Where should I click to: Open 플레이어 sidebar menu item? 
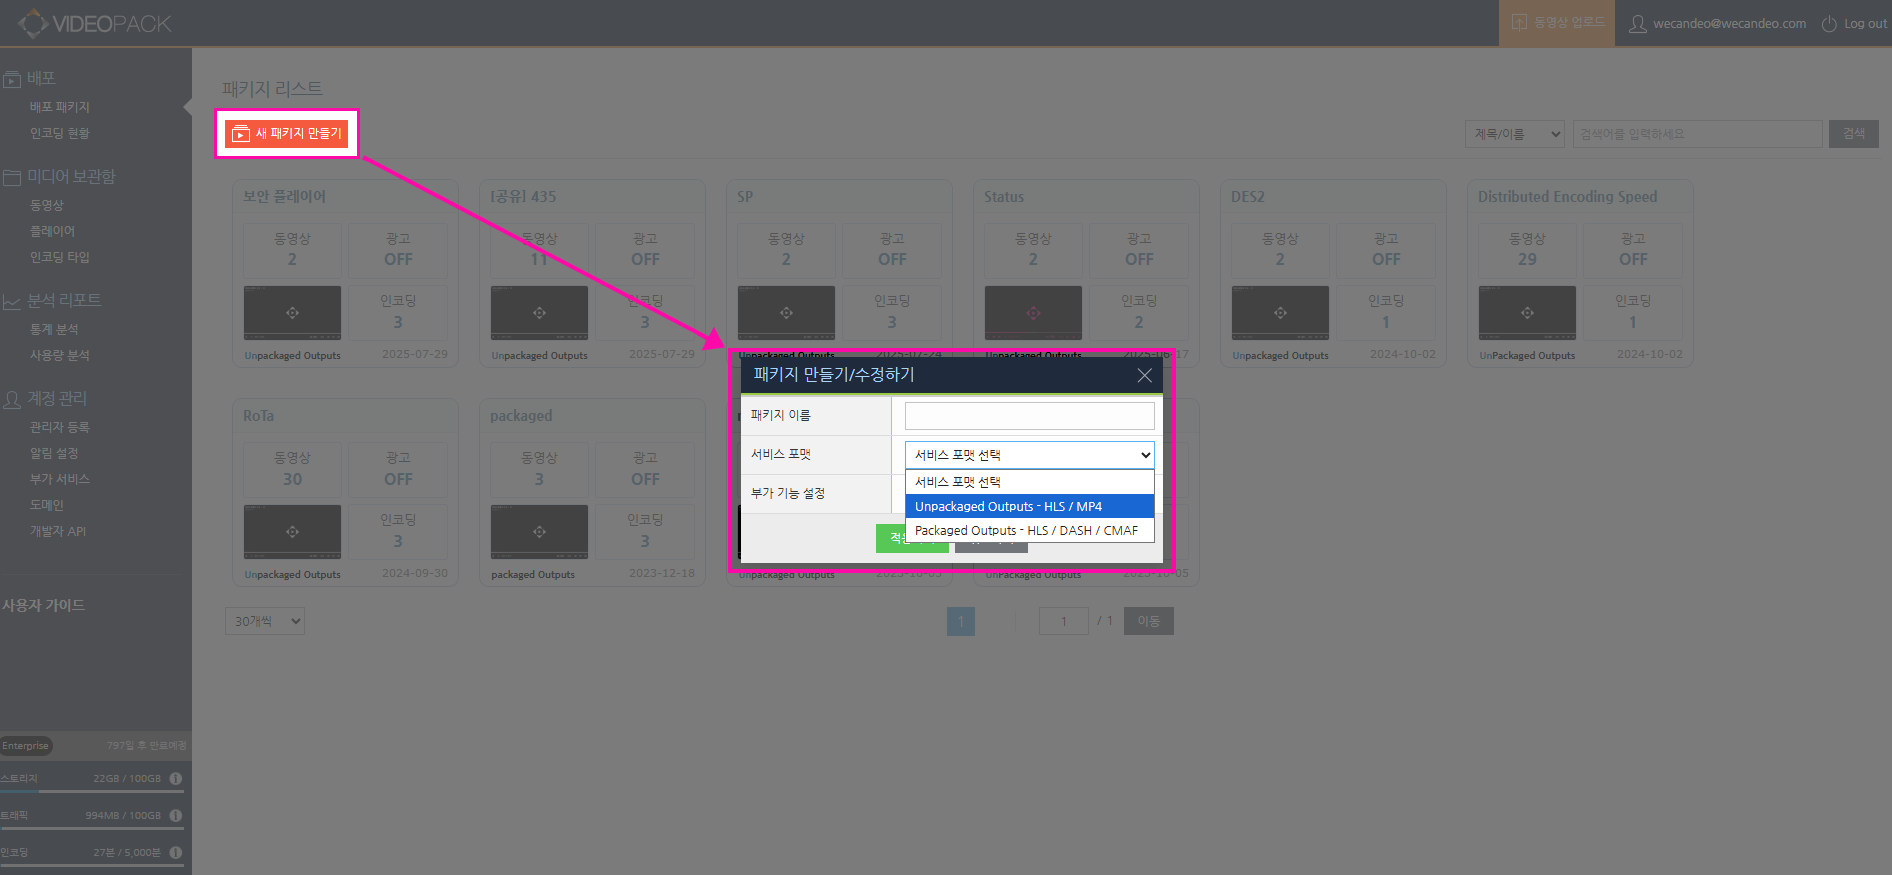(x=53, y=231)
